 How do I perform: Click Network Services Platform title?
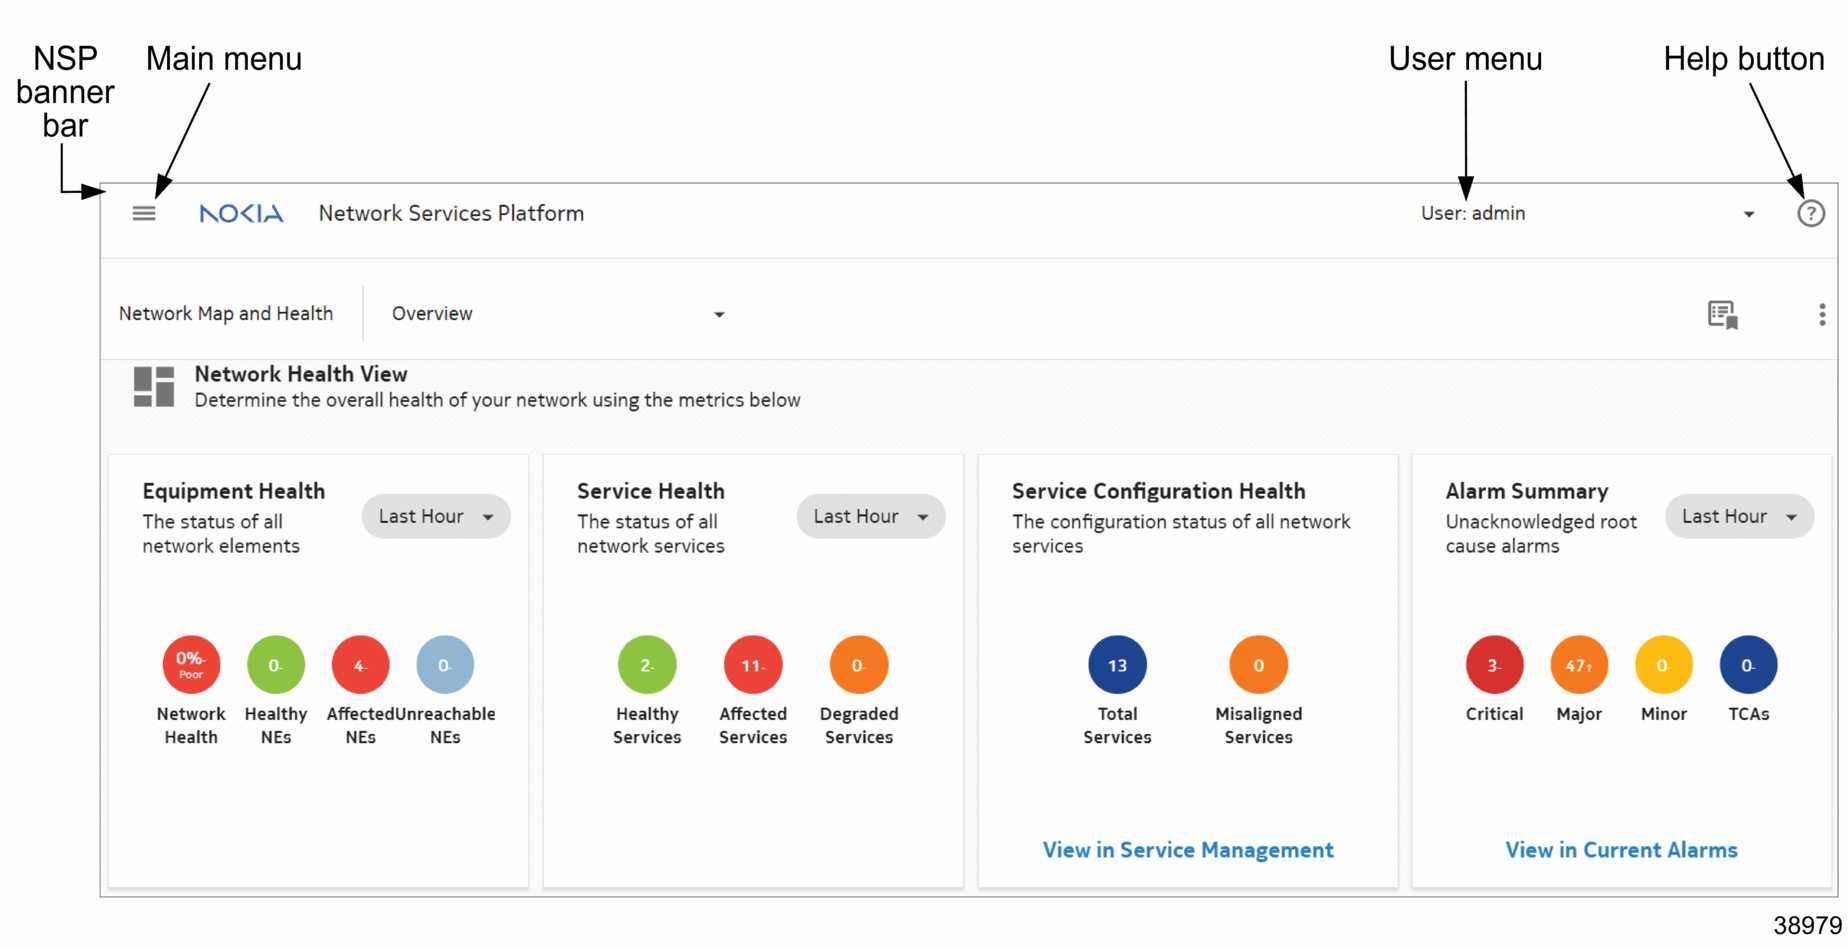pos(451,213)
